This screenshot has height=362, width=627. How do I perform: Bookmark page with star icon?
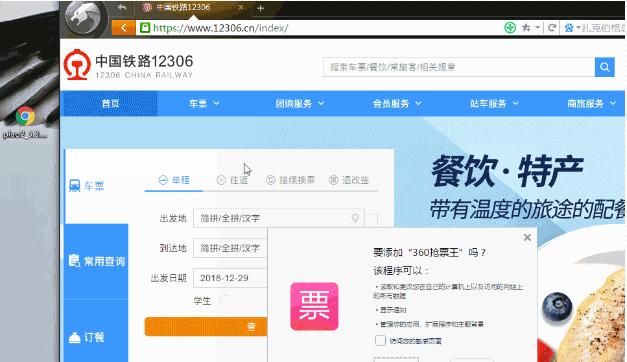click(526, 28)
